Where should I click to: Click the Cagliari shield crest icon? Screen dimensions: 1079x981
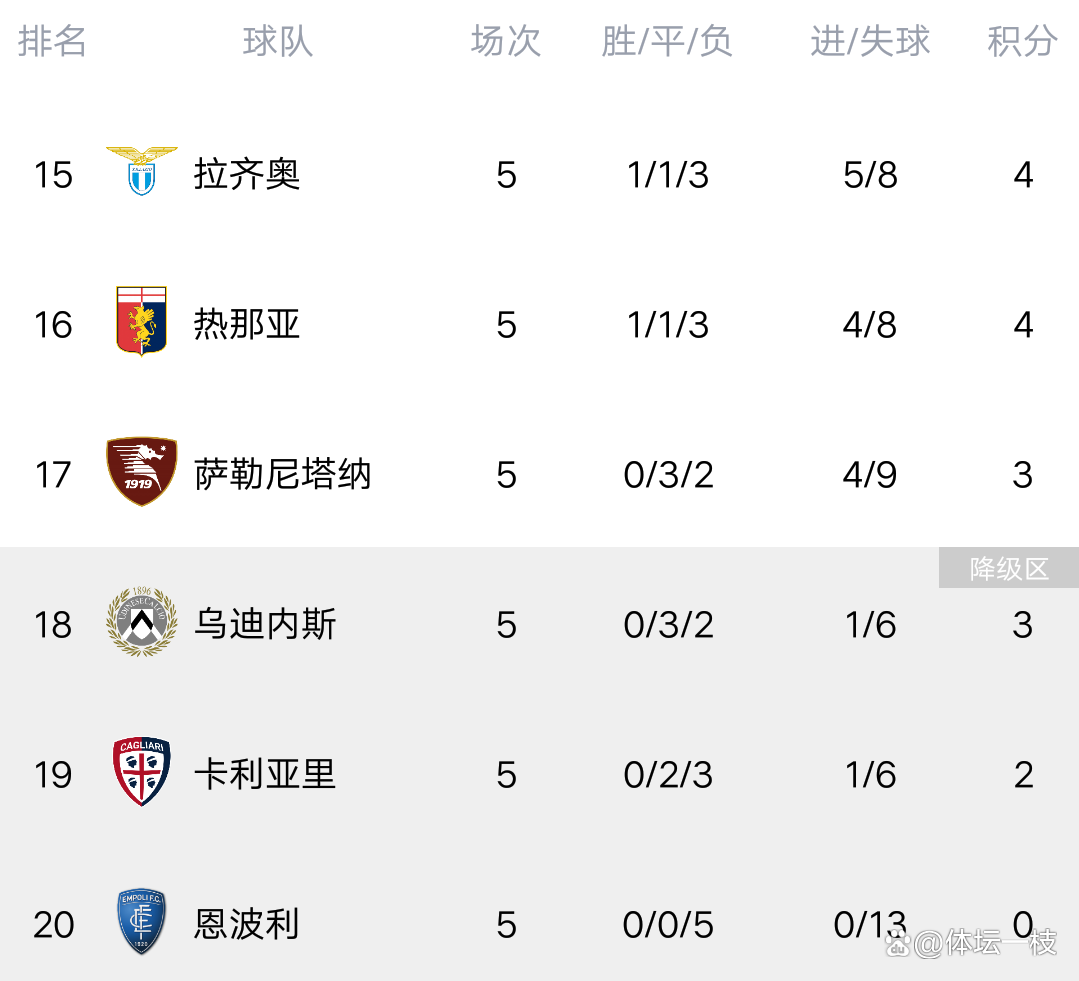[142, 771]
